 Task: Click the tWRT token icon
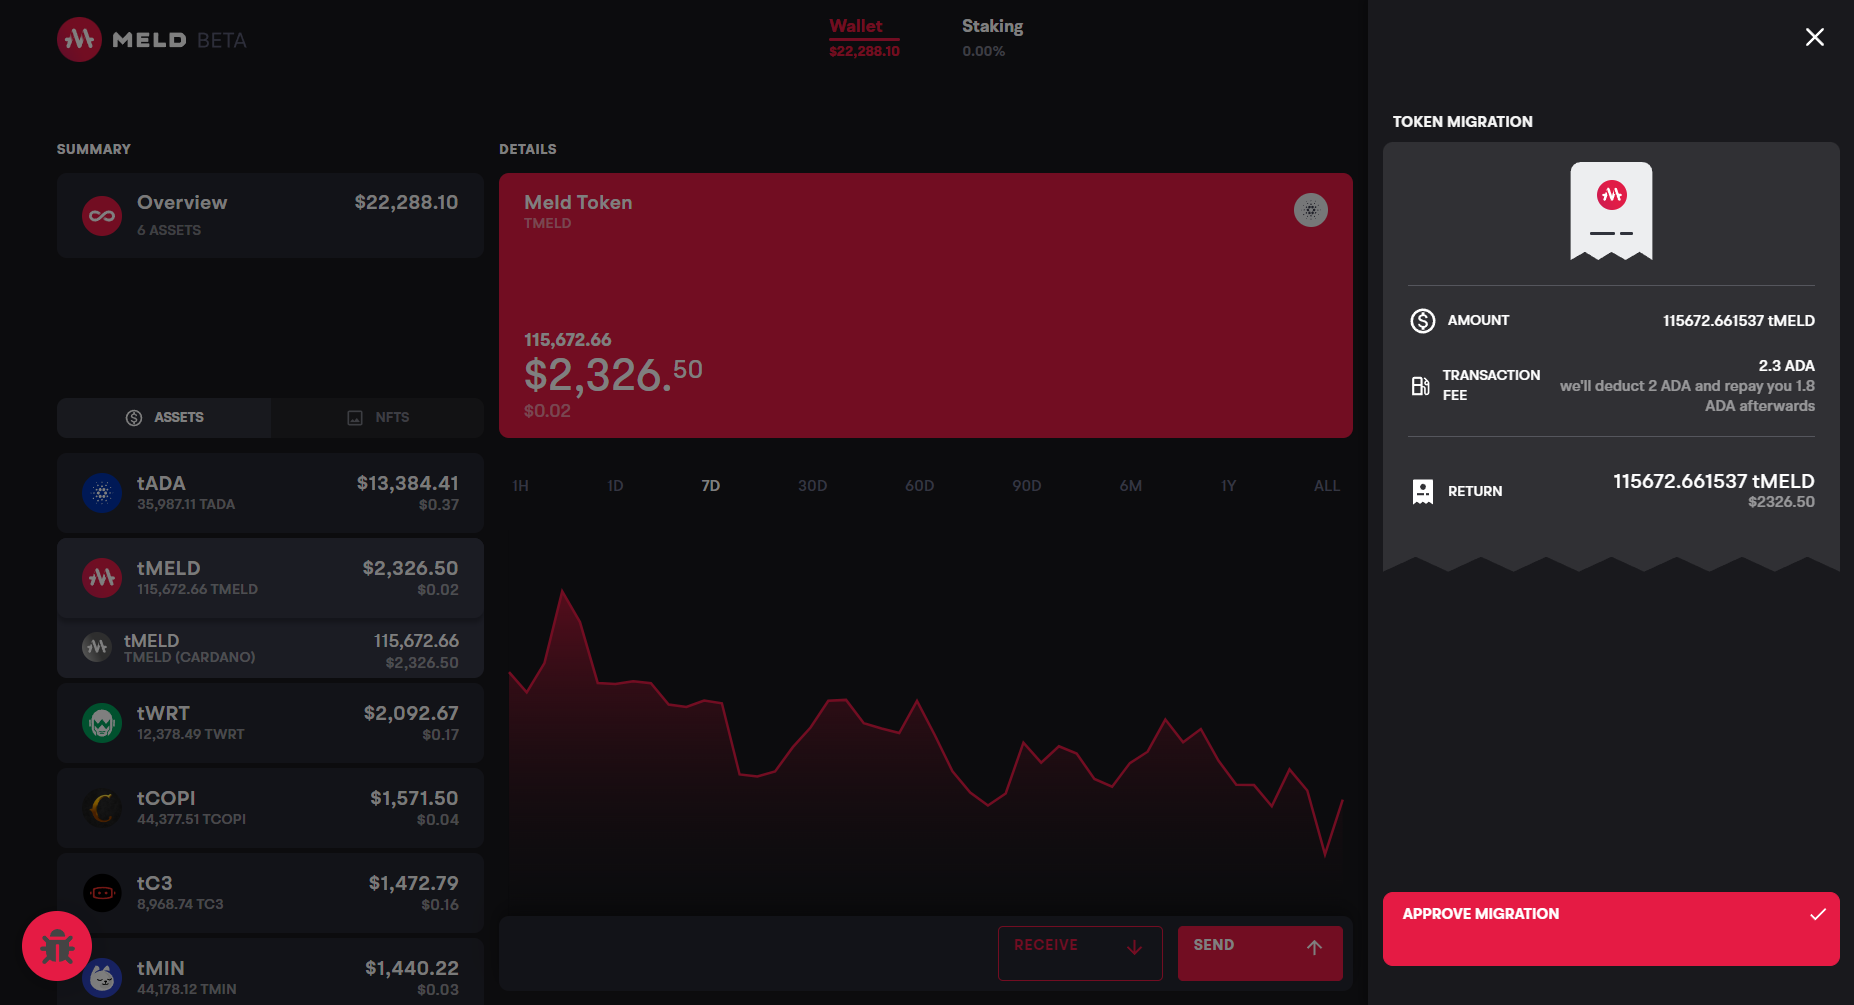(x=102, y=723)
